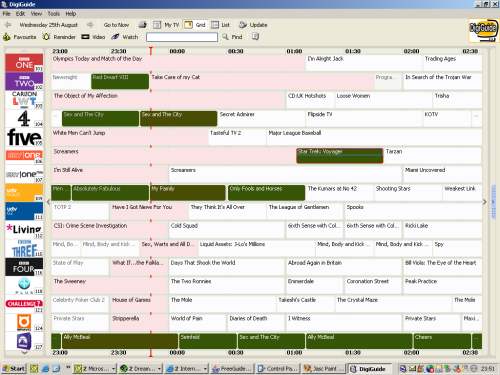Select UKTV Gold orange logo
This screenshot has width=500, height=375.
point(24,193)
